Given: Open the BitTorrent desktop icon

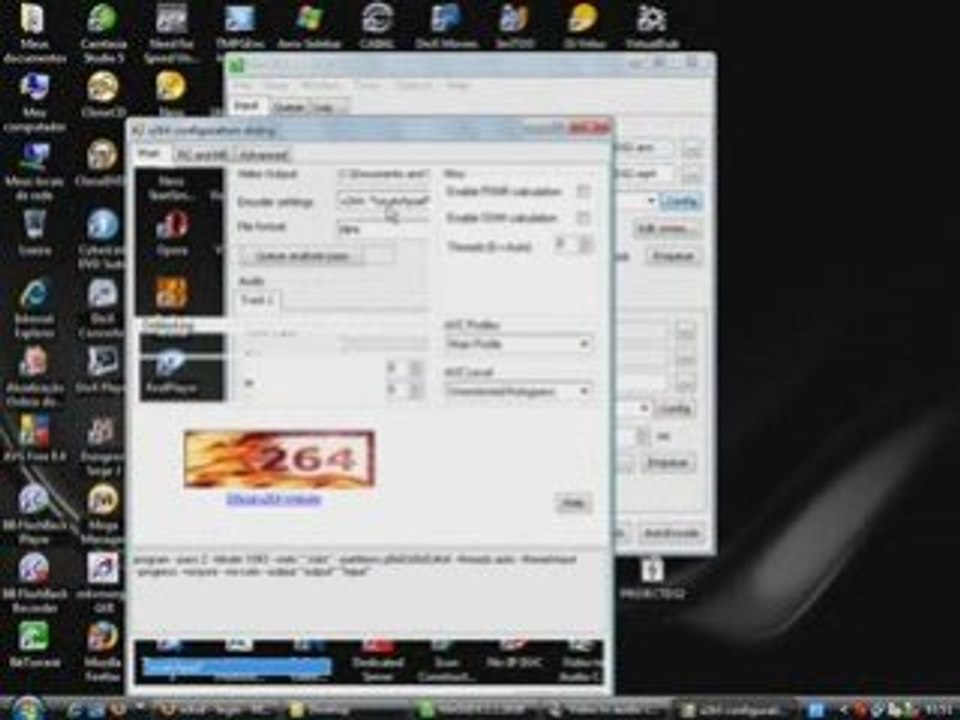Looking at the screenshot, I should point(34,644).
